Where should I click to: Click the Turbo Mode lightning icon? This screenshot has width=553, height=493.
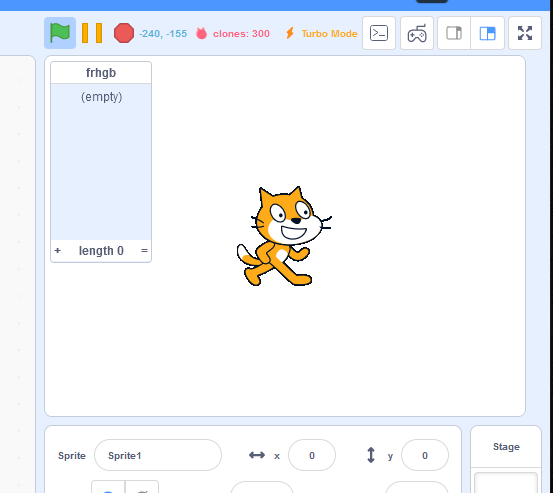[290, 33]
